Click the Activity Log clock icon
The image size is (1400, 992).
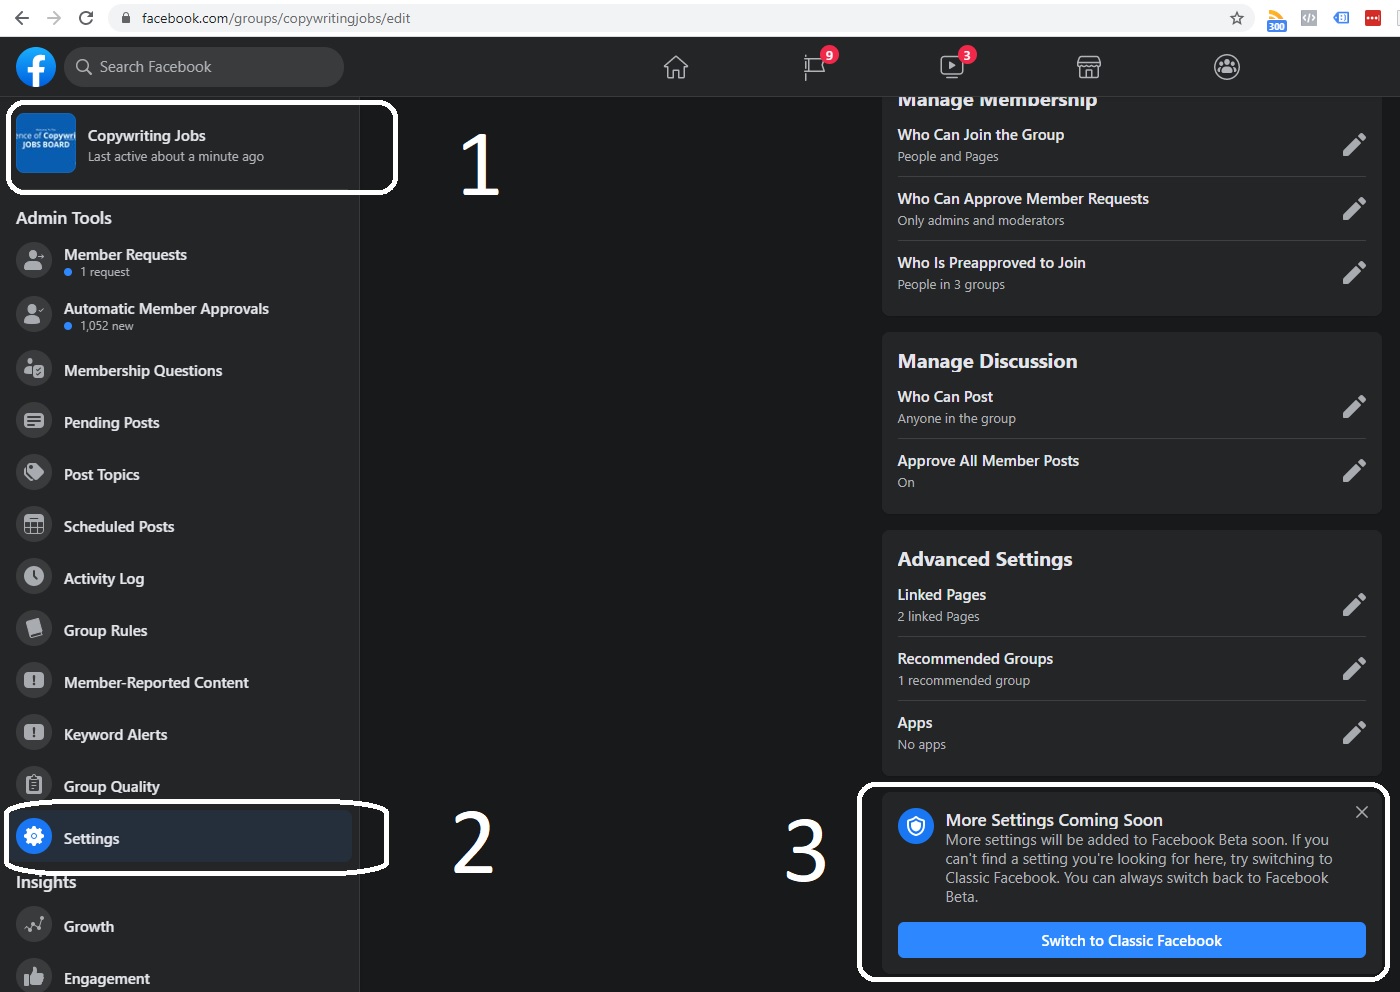click(34, 576)
